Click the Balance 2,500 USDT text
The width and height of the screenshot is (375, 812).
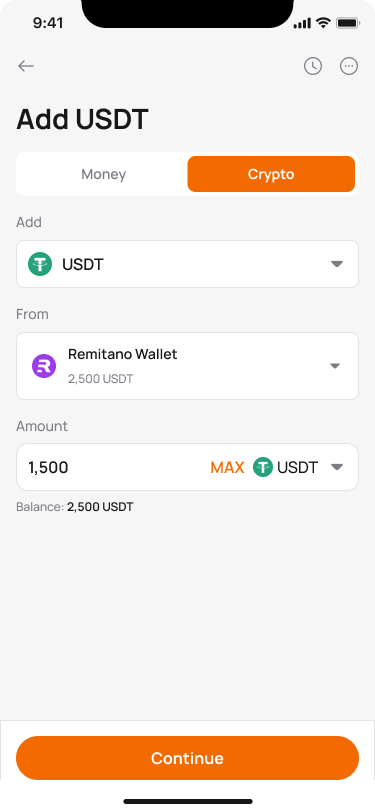pyautogui.click(x=75, y=507)
